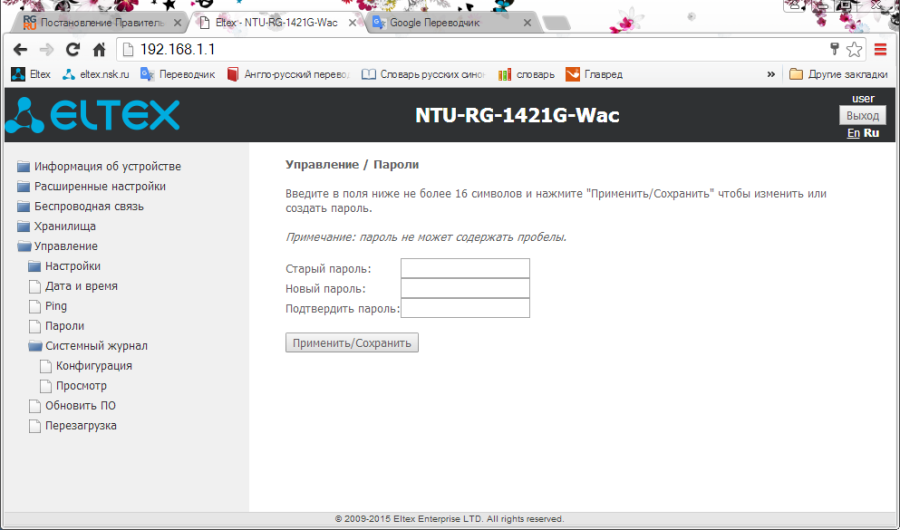Open Дата и время page
Screen dimensions: 900x530
pos(73,286)
